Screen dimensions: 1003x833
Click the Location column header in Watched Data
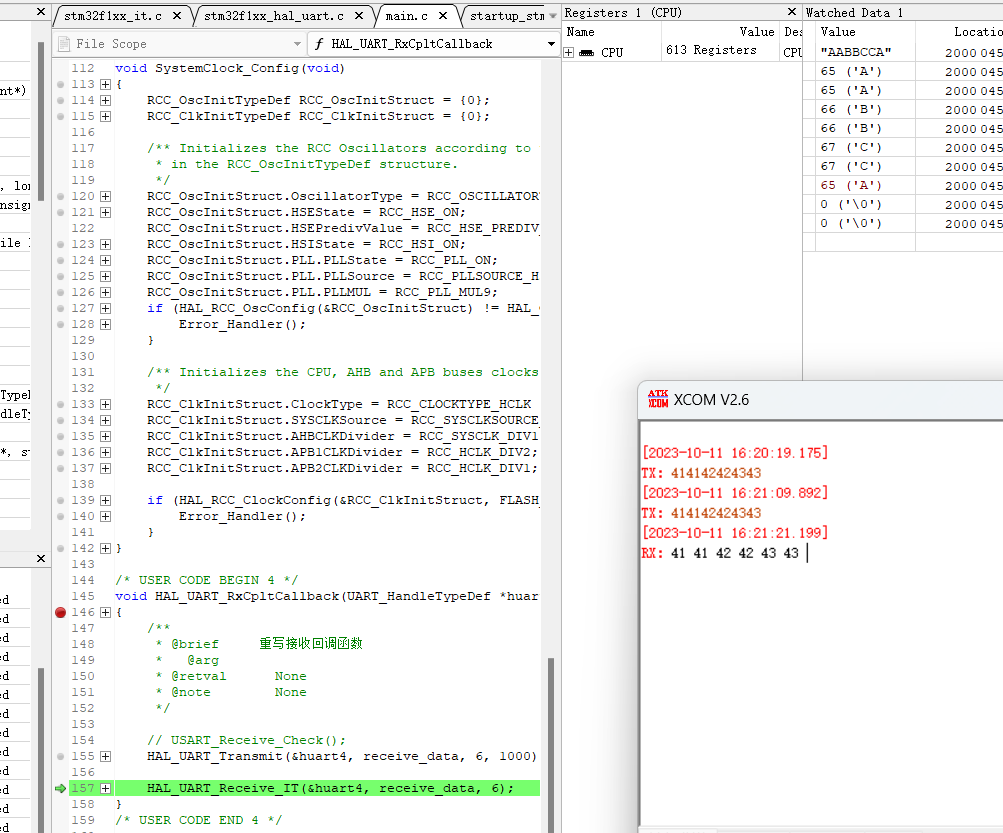click(x=978, y=32)
